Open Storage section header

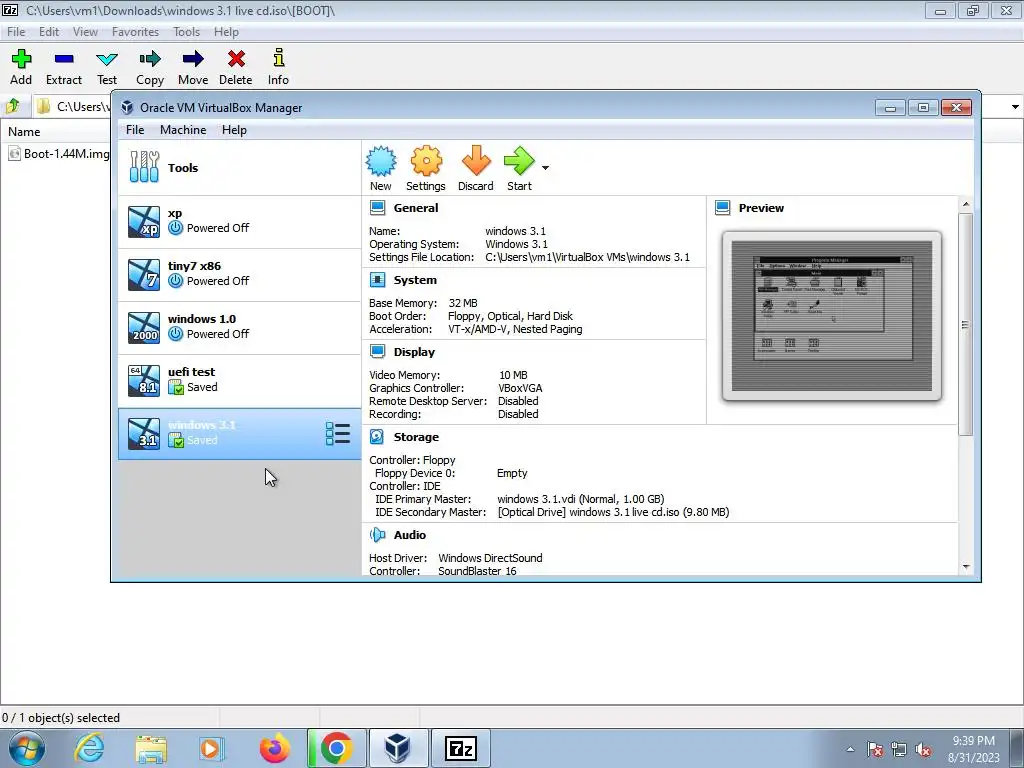coord(416,437)
